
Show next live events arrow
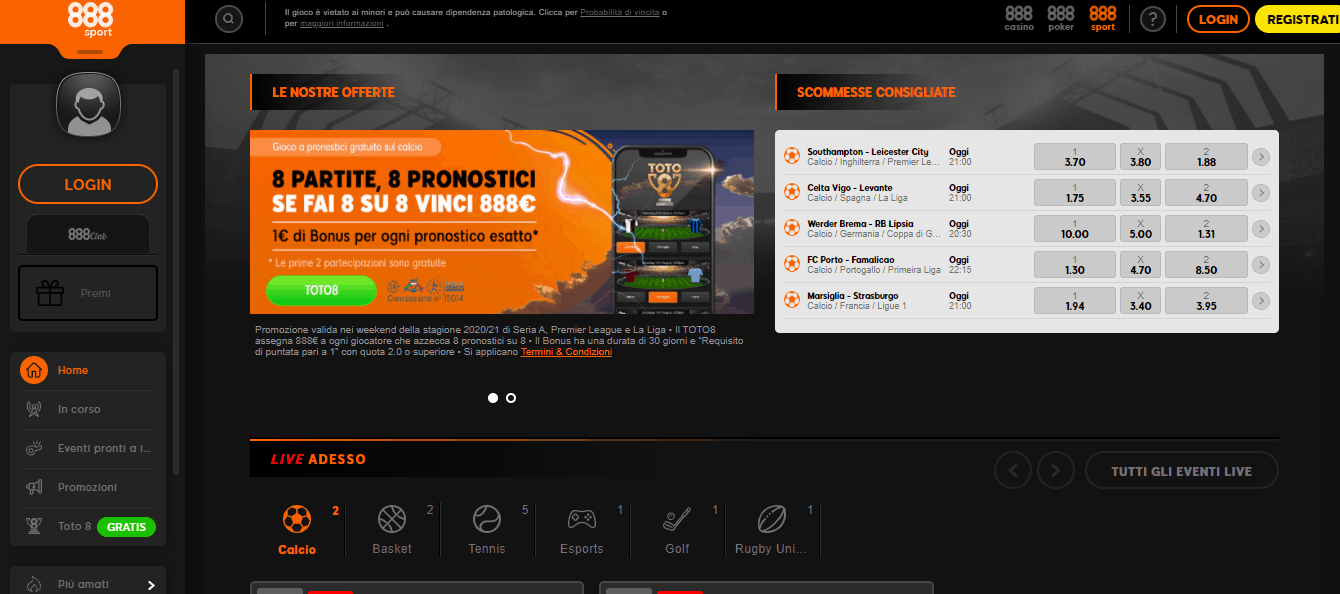coord(1056,470)
